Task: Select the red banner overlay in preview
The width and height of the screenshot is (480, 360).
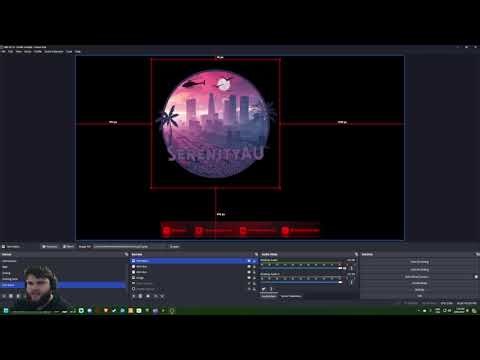Action: click(240, 230)
